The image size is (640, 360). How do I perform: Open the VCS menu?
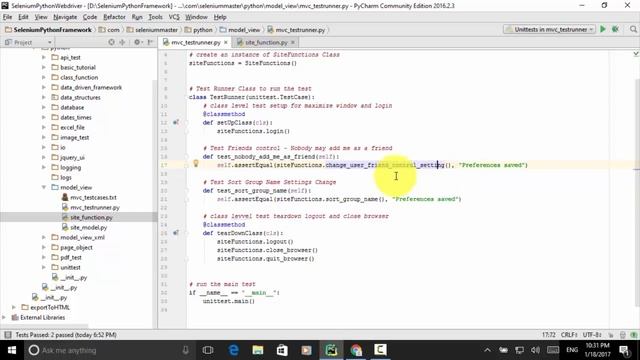[174, 17]
